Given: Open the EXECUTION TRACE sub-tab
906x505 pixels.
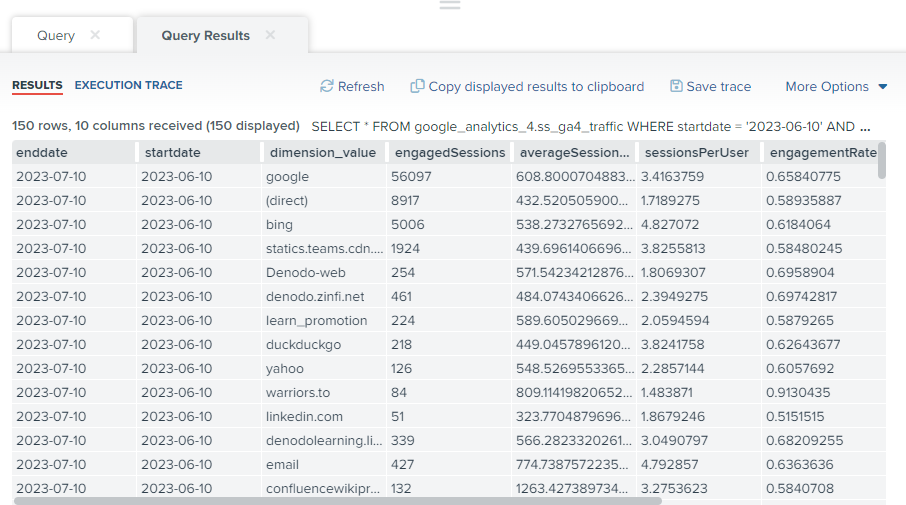Looking at the screenshot, I should [128, 86].
